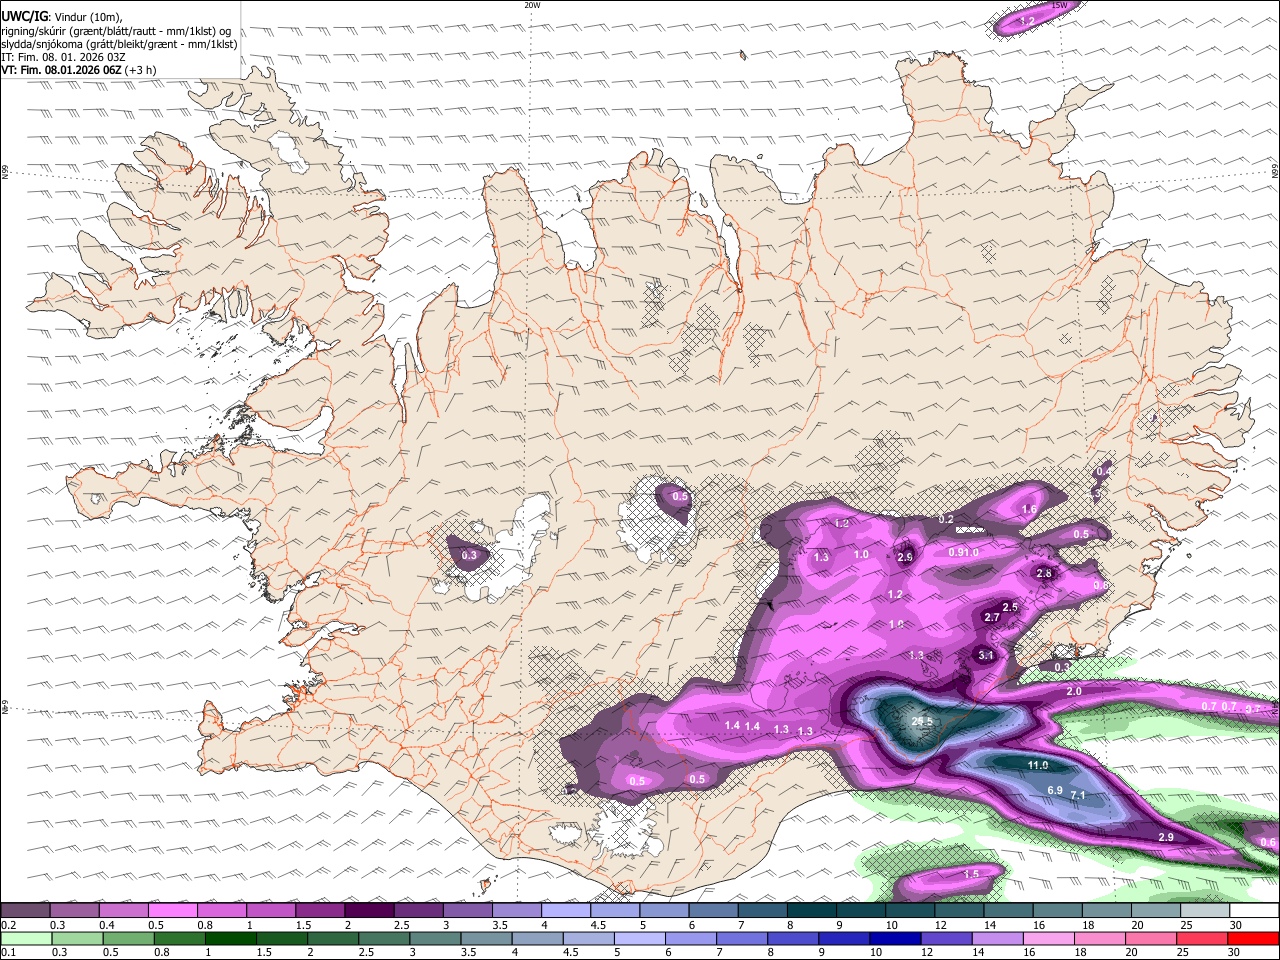Select the white upper legend swatch at 30
Screen dimensions: 1280x960
point(1253,910)
